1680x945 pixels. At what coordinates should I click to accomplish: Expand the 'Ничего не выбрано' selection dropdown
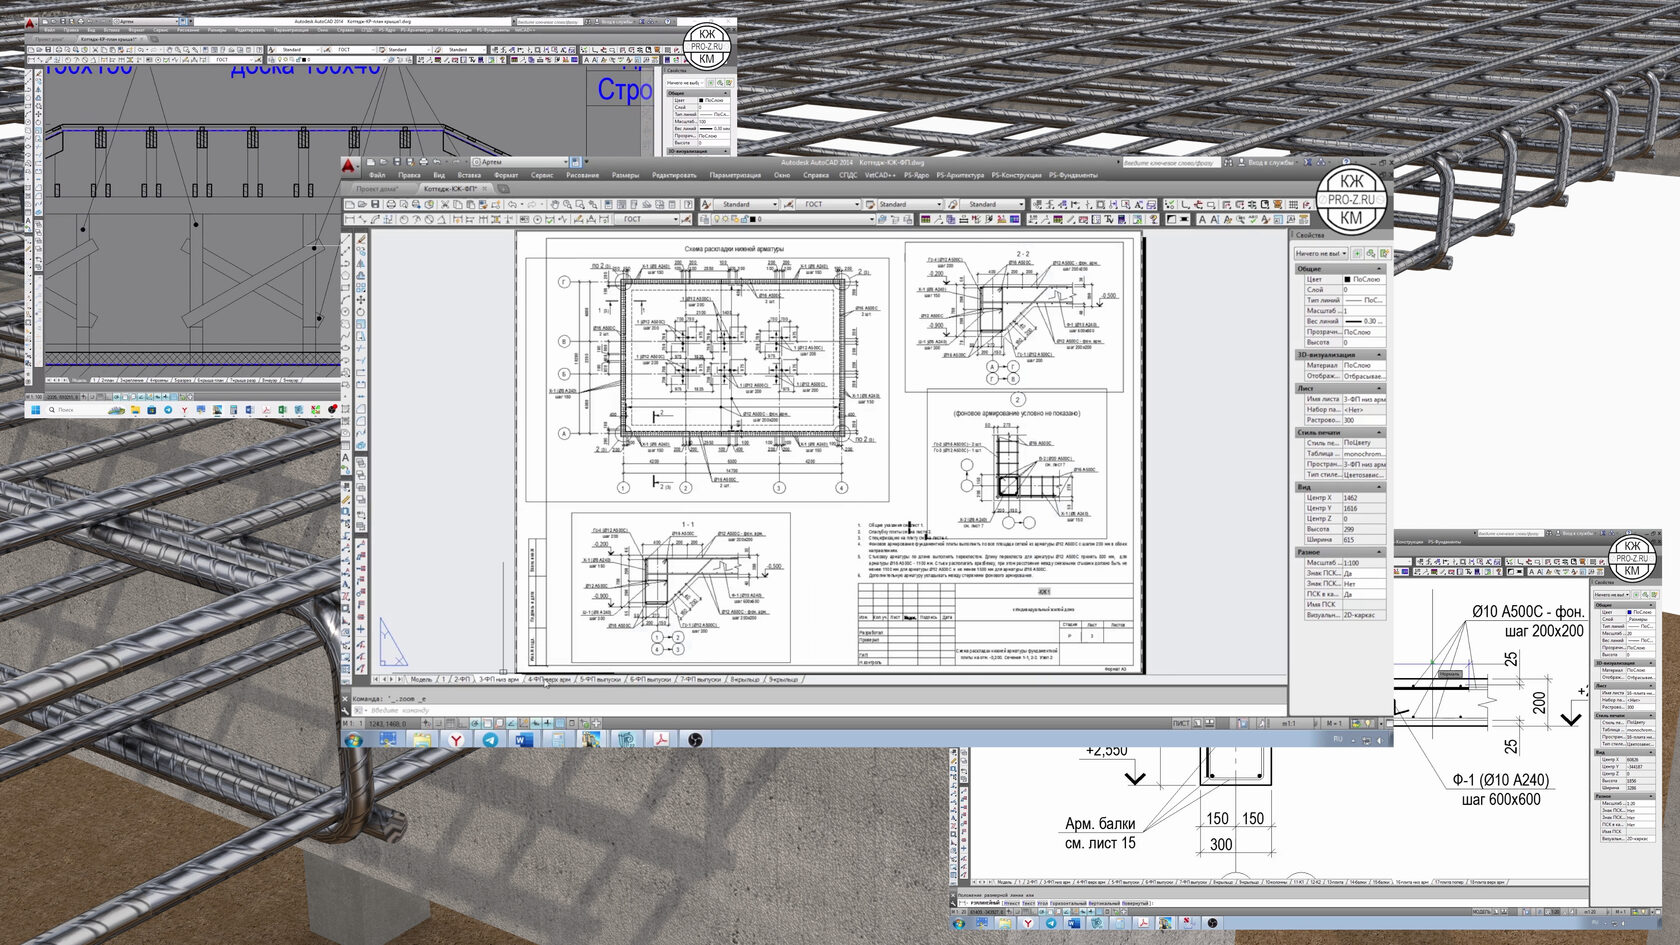click(x=1321, y=254)
